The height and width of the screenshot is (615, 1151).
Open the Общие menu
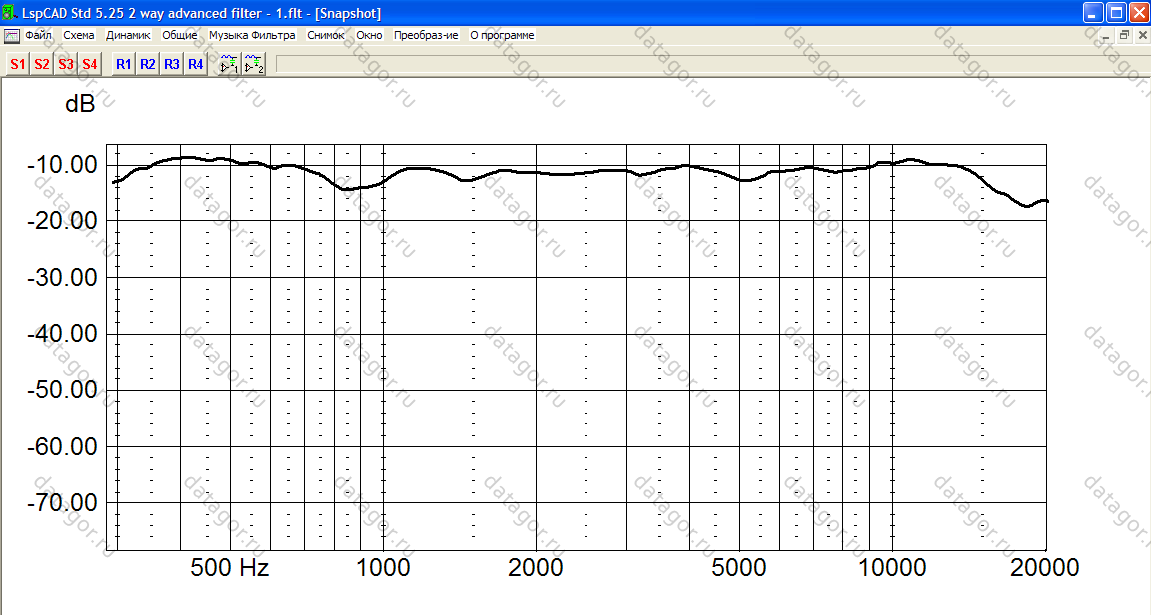[179, 35]
